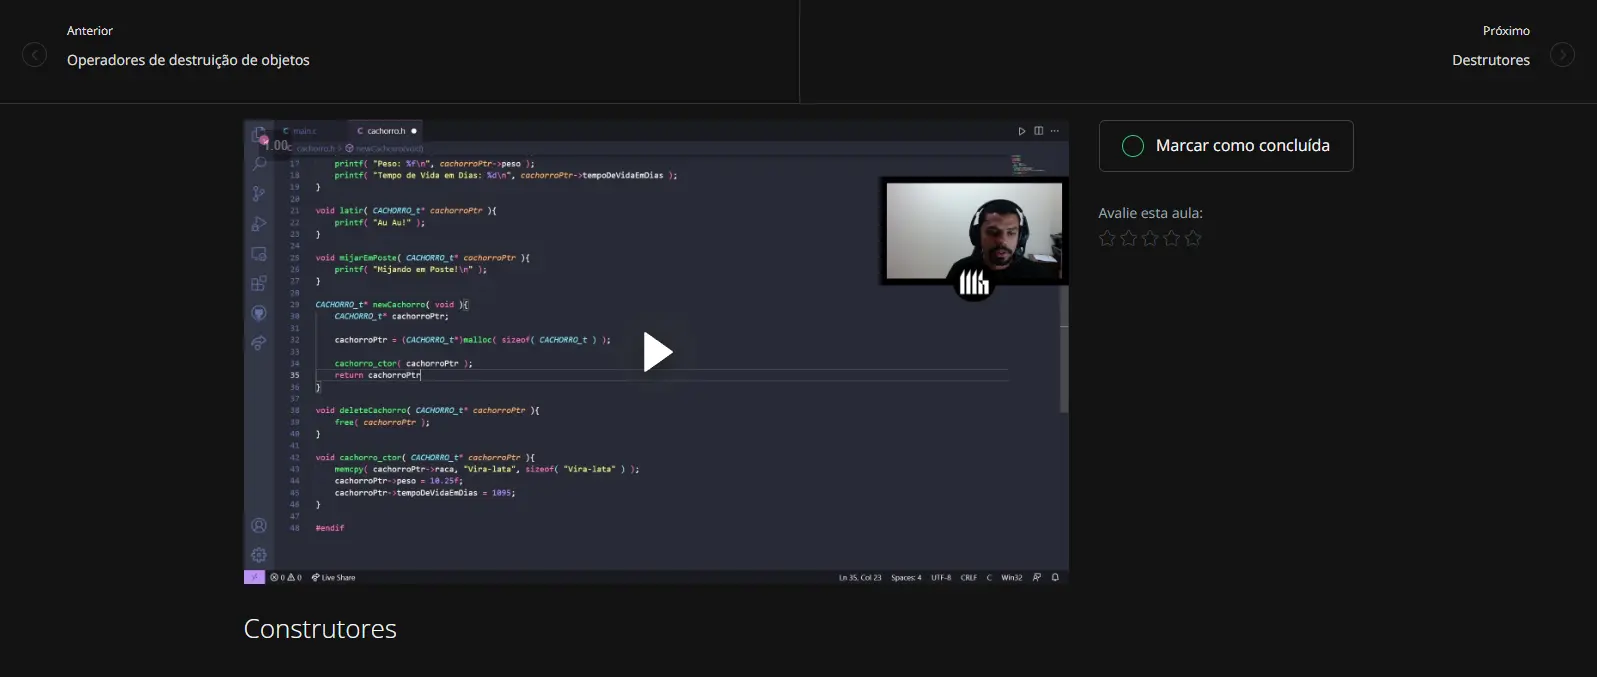The image size is (1597, 677).
Task: Switch to the main.c editor tab
Action: (304, 131)
